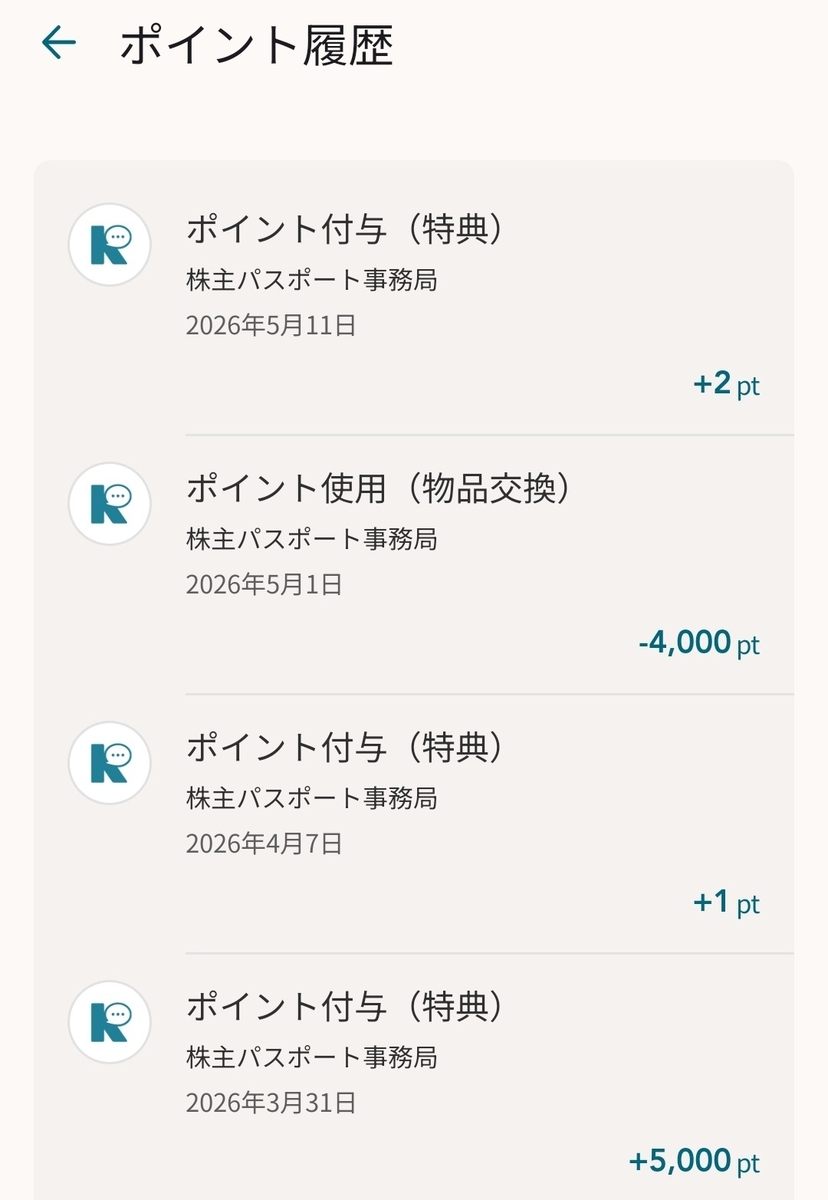The image size is (828, 1200).
Task: Click the date 2026年5月1日
Action: click(x=264, y=584)
